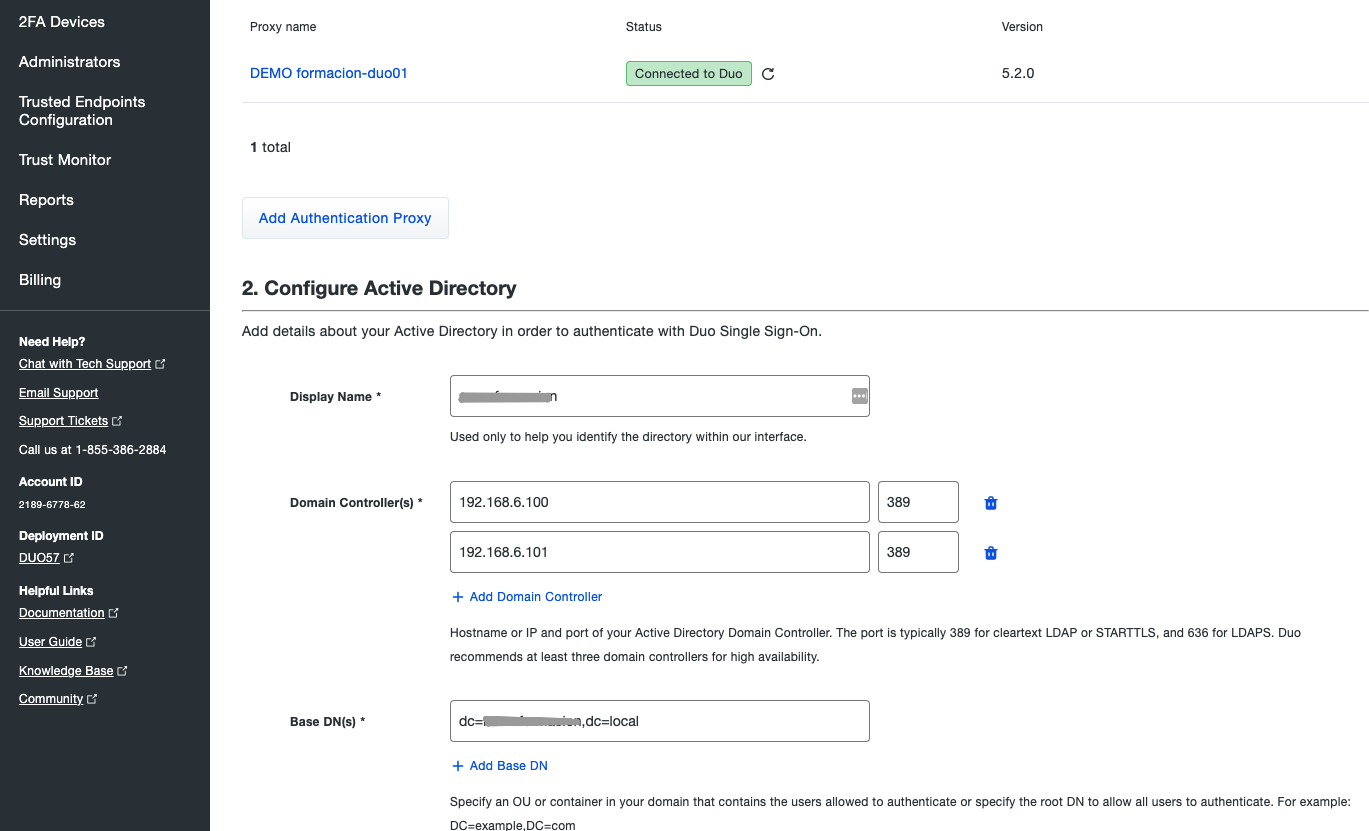Open Documentation helpful link

[62, 613]
